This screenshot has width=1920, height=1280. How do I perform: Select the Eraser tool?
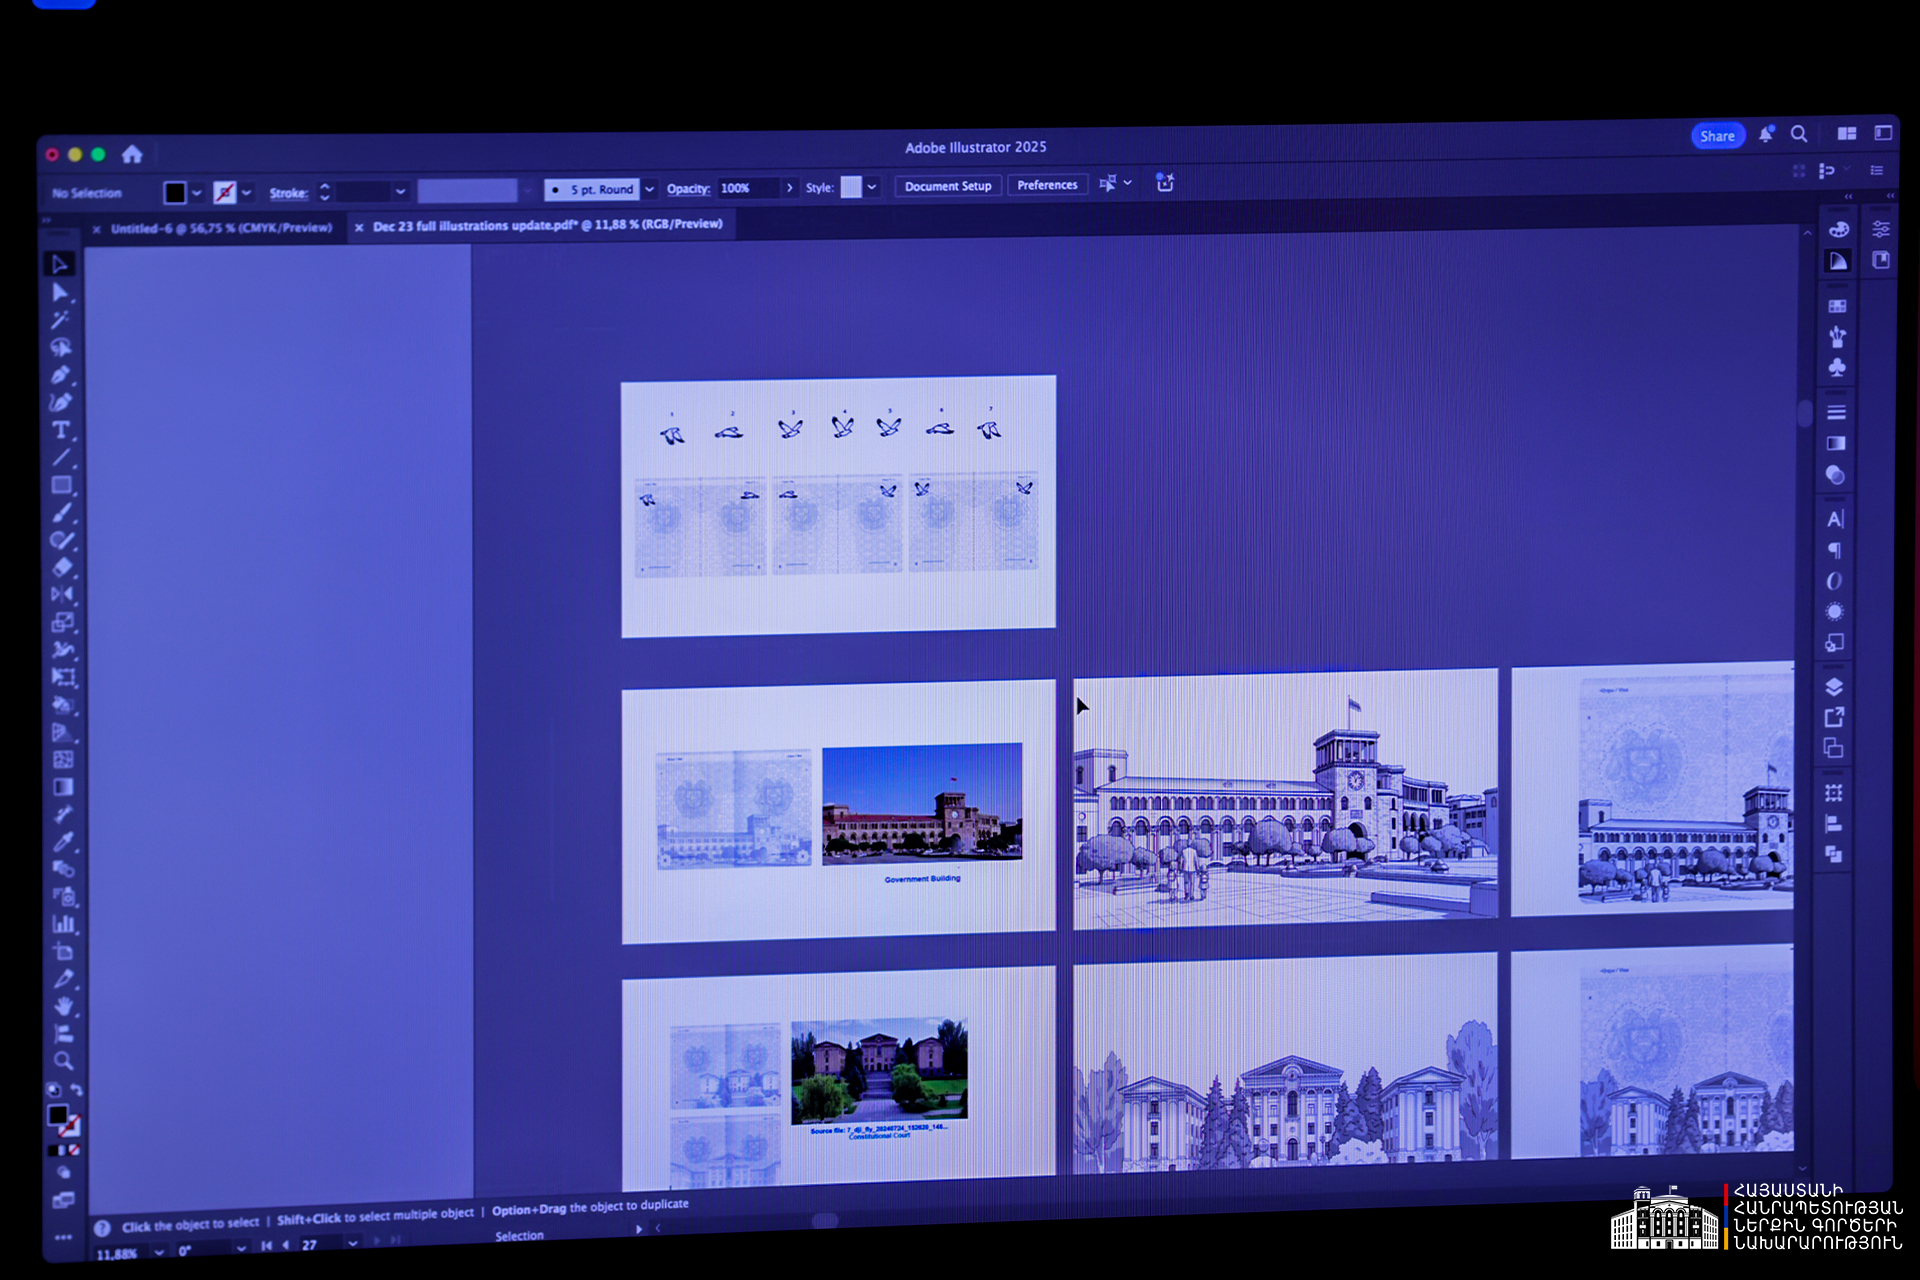pos(62,567)
